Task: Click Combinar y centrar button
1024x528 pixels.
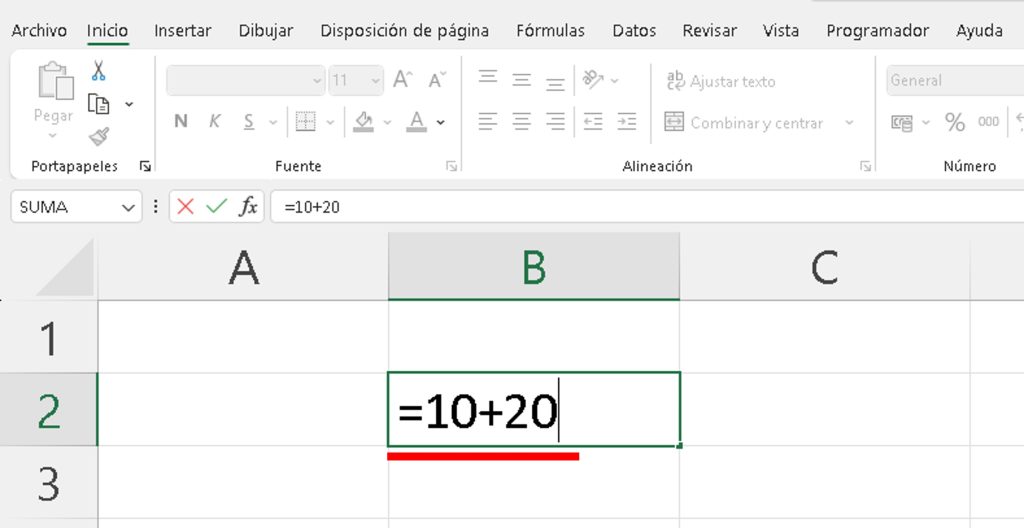Action: (745, 123)
